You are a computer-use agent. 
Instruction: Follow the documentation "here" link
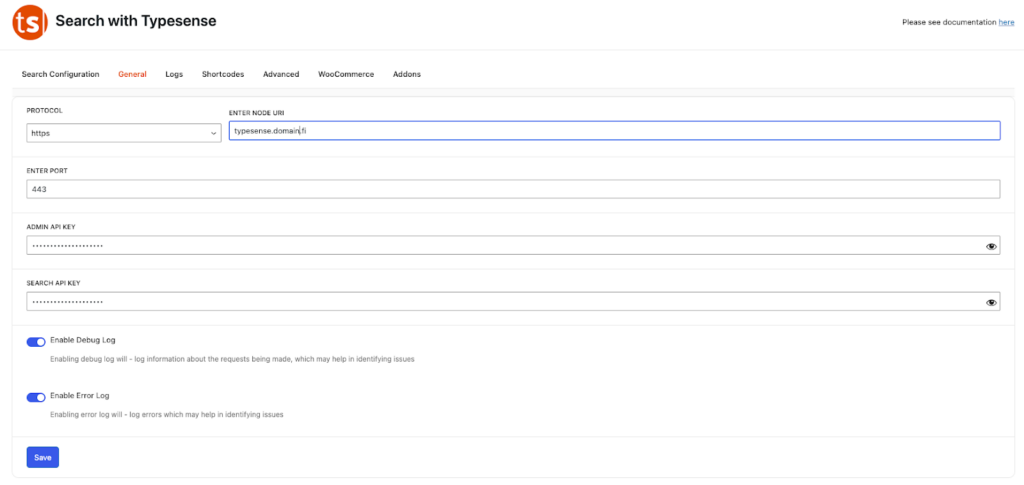coord(1006,22)
